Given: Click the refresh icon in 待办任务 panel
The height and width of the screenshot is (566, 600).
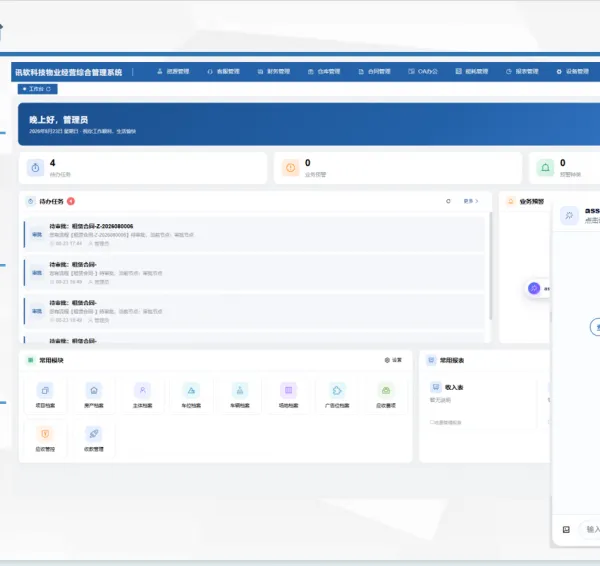Looking at the screenshot, I should 448,201.
